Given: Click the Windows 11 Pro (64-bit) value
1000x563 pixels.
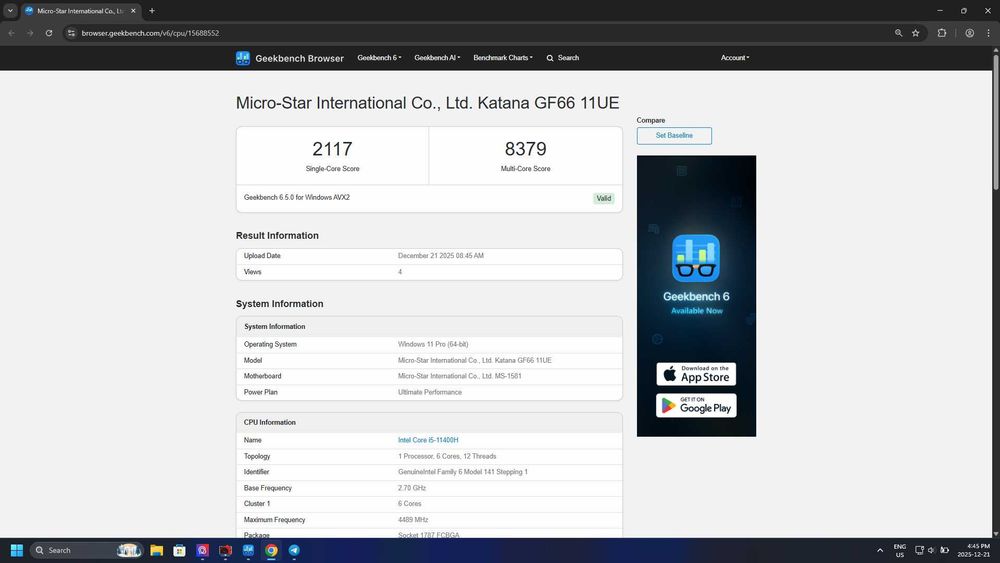Looking at the screenshot, I should pos(433,344).
